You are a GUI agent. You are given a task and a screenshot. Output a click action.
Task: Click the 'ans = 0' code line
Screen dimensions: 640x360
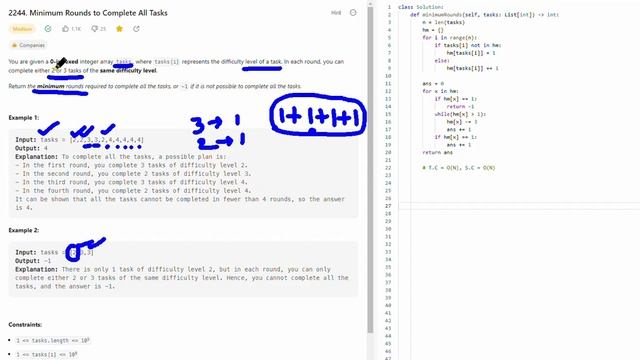tap(433, 83)
